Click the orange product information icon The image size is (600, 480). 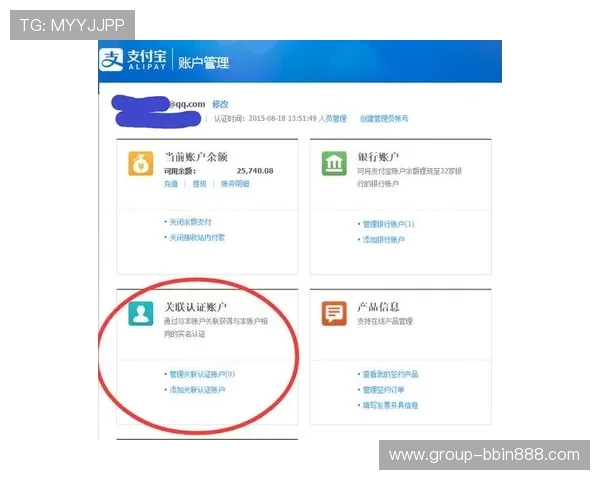(x=334, y=312)
